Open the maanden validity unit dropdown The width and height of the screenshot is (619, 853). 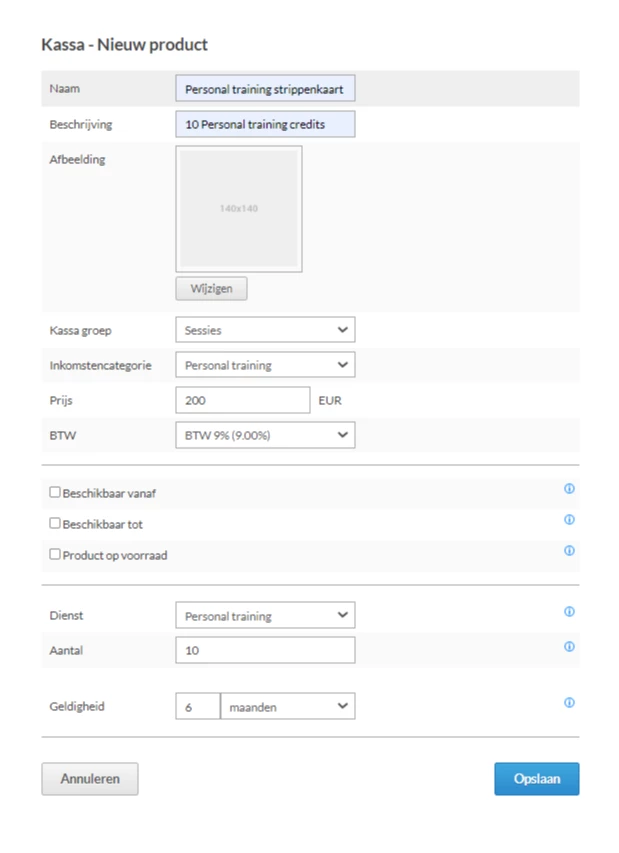click(x=287, y=707)
